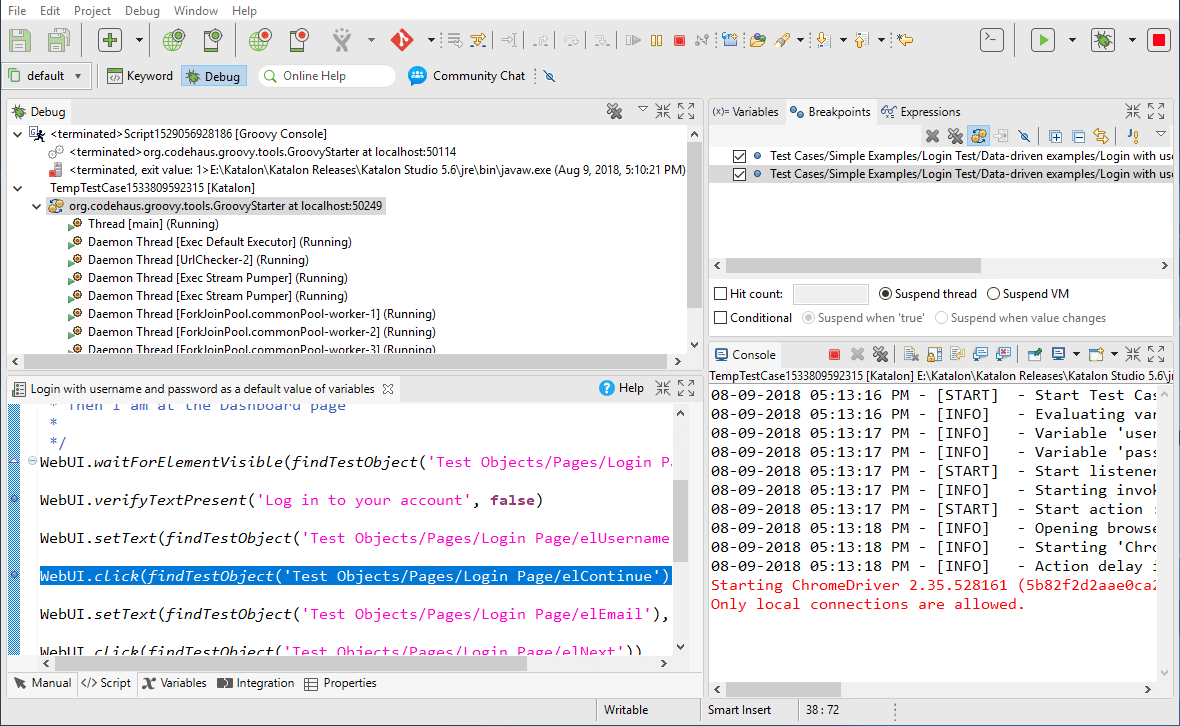Close the Login test case editor tab
The width and height of the screenshot is (1180, 726).
click(x=388, y=389)
